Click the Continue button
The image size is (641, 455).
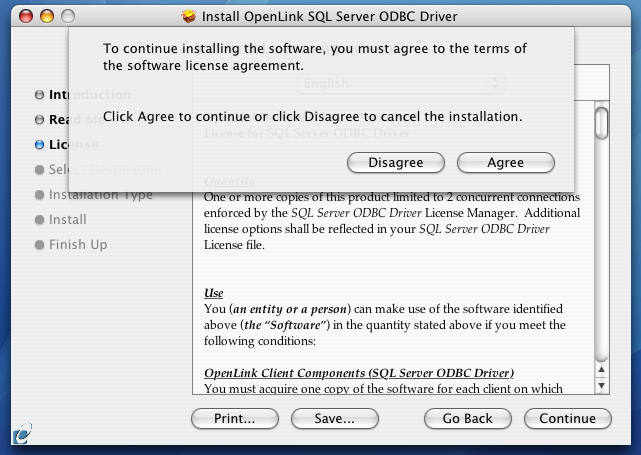tap(567, 419)
